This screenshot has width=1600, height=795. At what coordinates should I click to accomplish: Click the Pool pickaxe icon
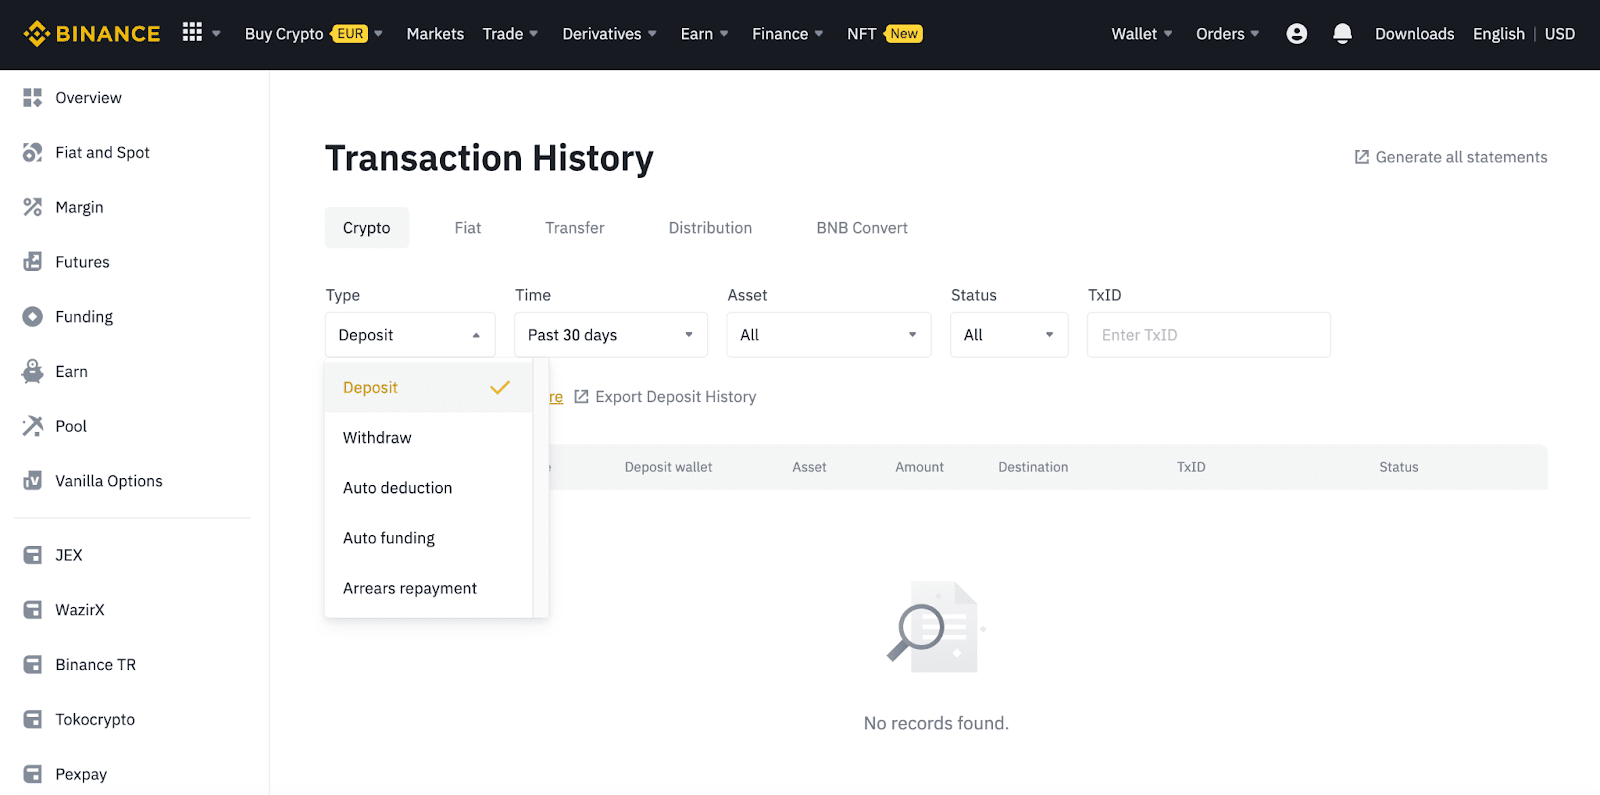click(33, 426)
